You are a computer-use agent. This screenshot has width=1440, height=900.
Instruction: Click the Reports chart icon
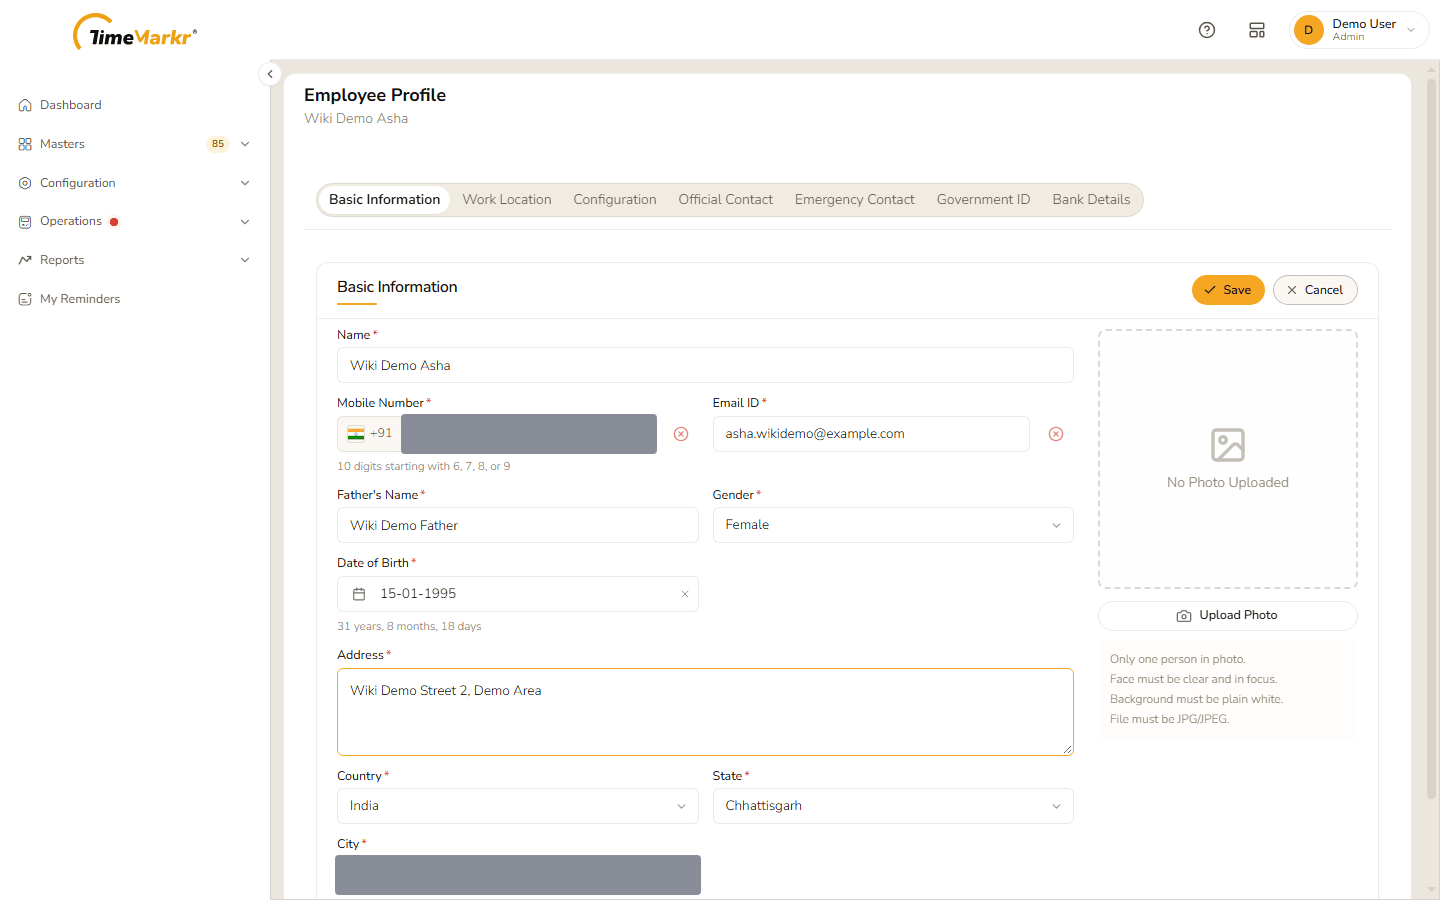25,260
